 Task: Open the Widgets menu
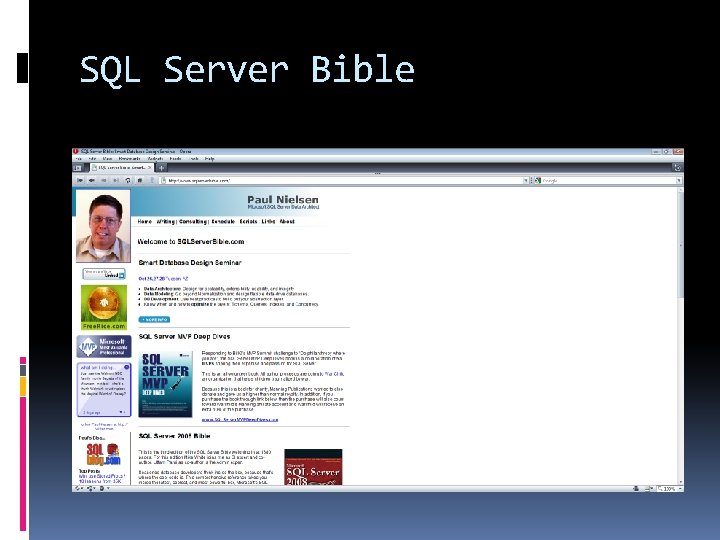coord(155,158)
